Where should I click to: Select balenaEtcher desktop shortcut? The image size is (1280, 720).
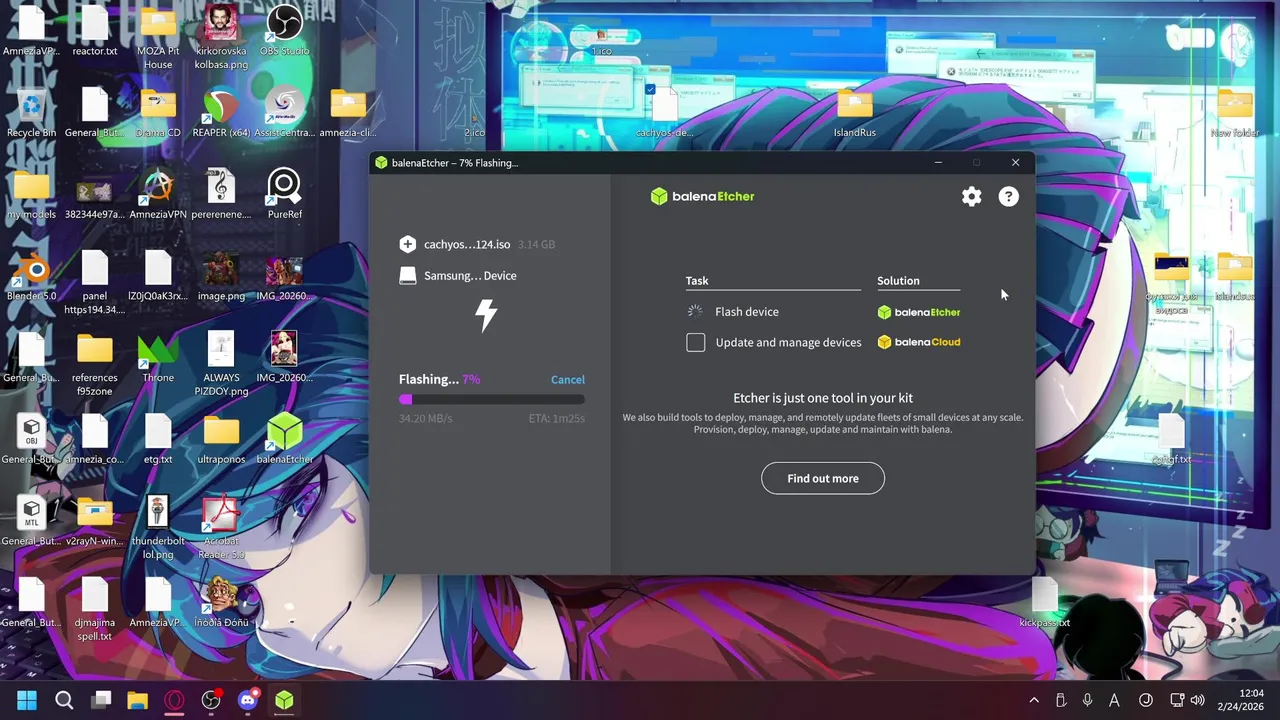pos(284,440)
